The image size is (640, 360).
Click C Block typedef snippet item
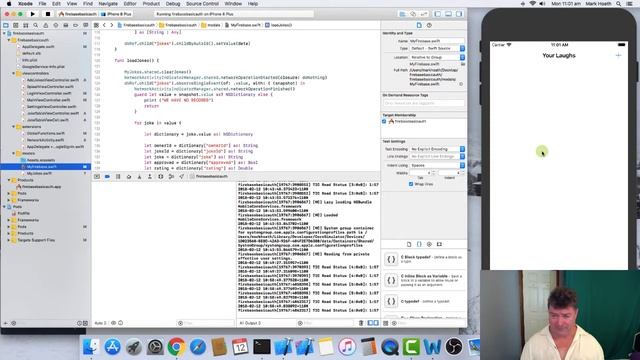click(424, 259)
